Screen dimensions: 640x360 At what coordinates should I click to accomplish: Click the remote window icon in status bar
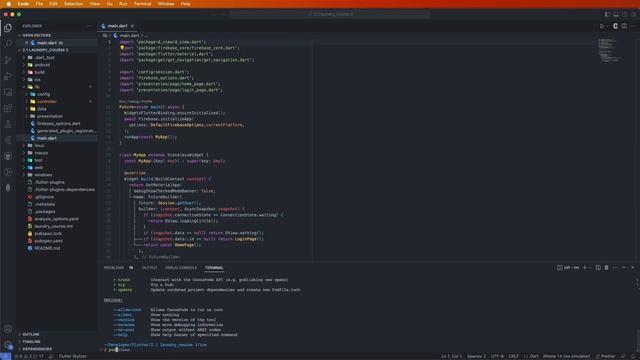click(x=5, y=356)
